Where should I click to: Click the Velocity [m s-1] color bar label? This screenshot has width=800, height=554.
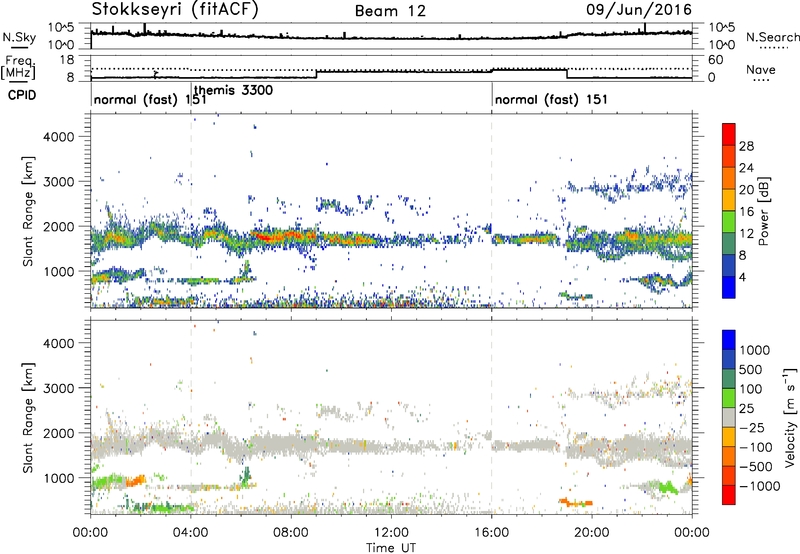pos(790,418)
